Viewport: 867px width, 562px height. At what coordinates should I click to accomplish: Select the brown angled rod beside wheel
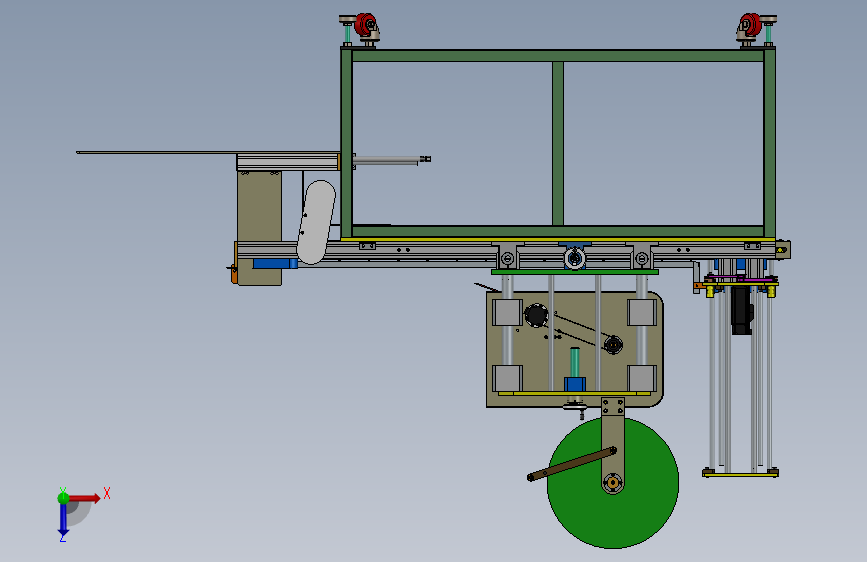tap(572, 464)
